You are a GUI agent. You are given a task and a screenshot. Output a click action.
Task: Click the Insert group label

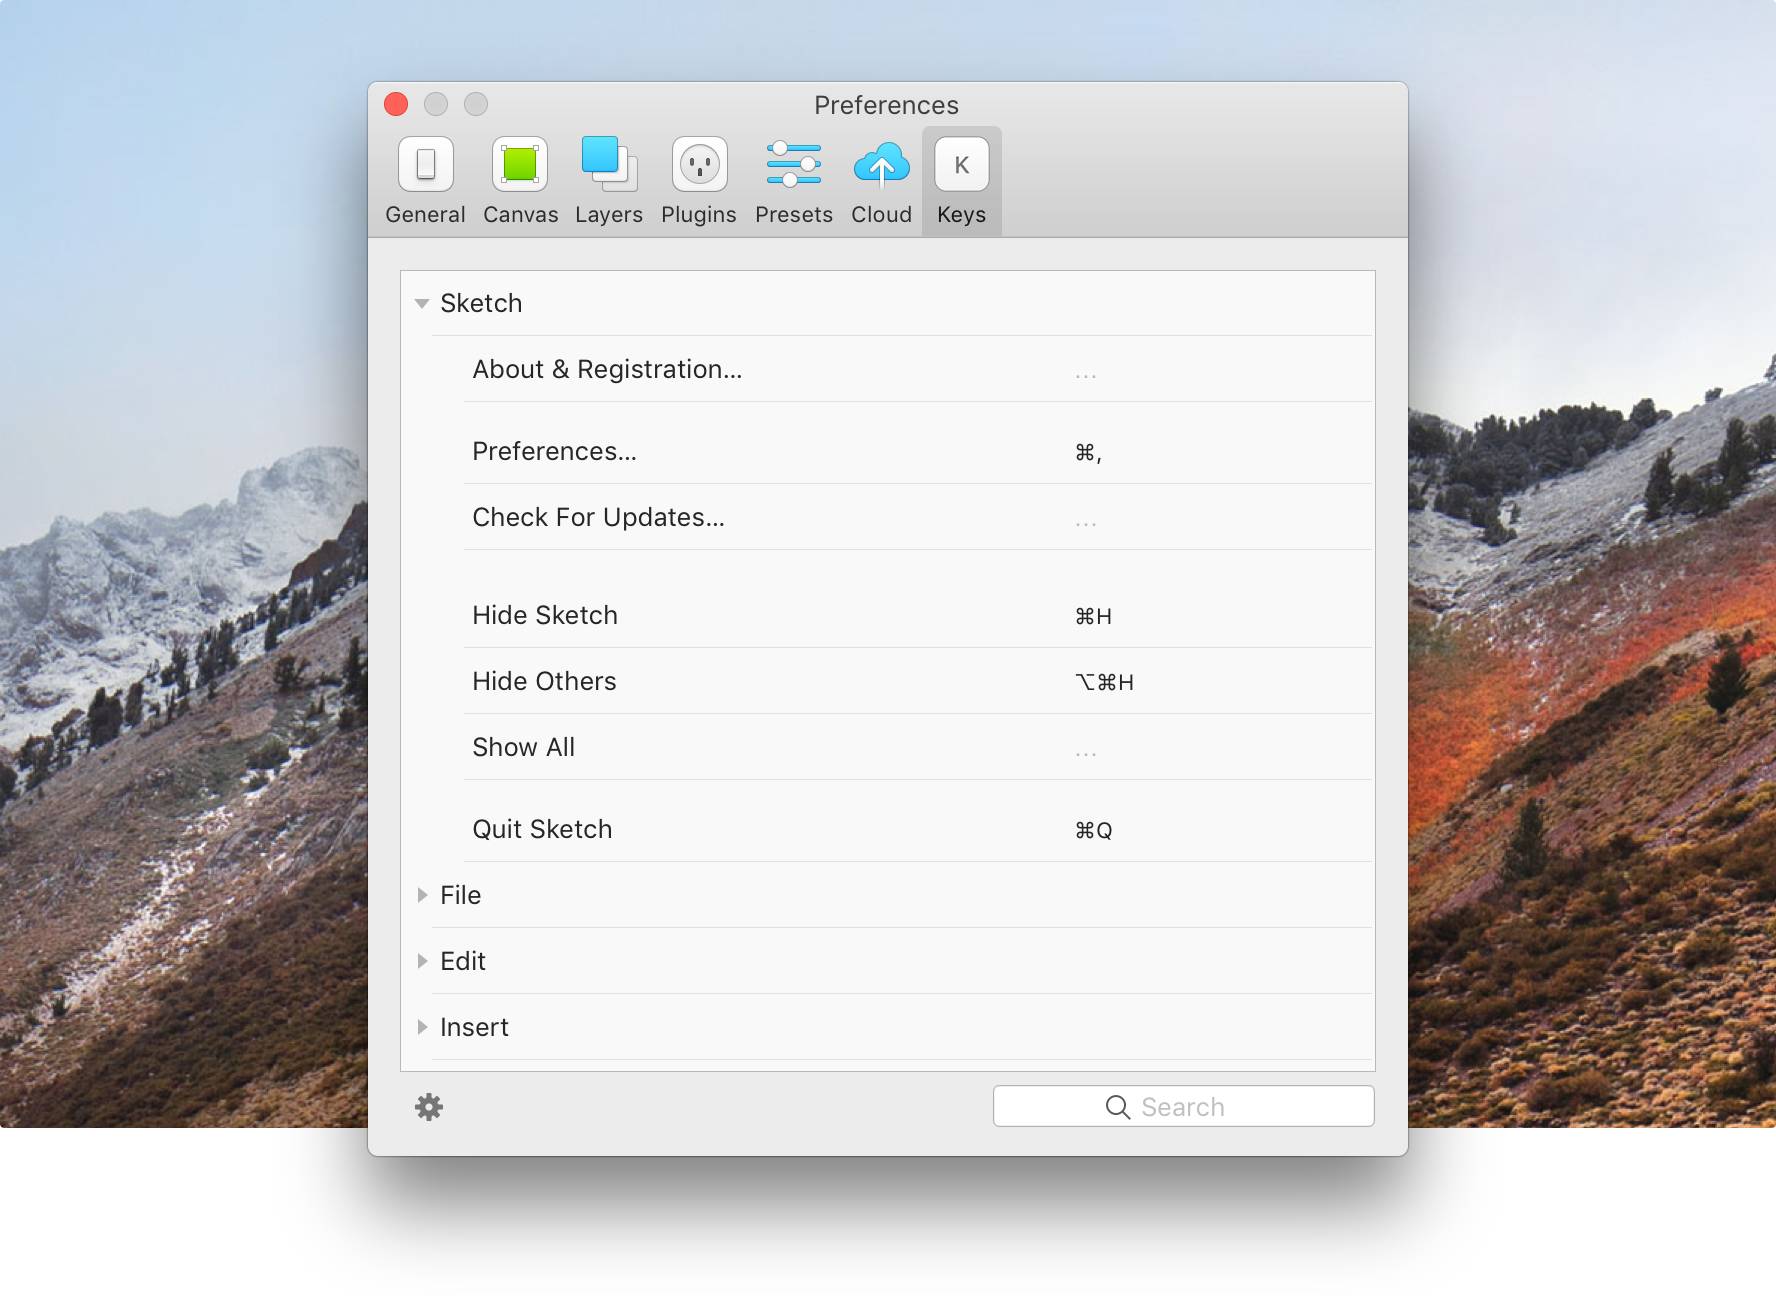pos(474,1027)
